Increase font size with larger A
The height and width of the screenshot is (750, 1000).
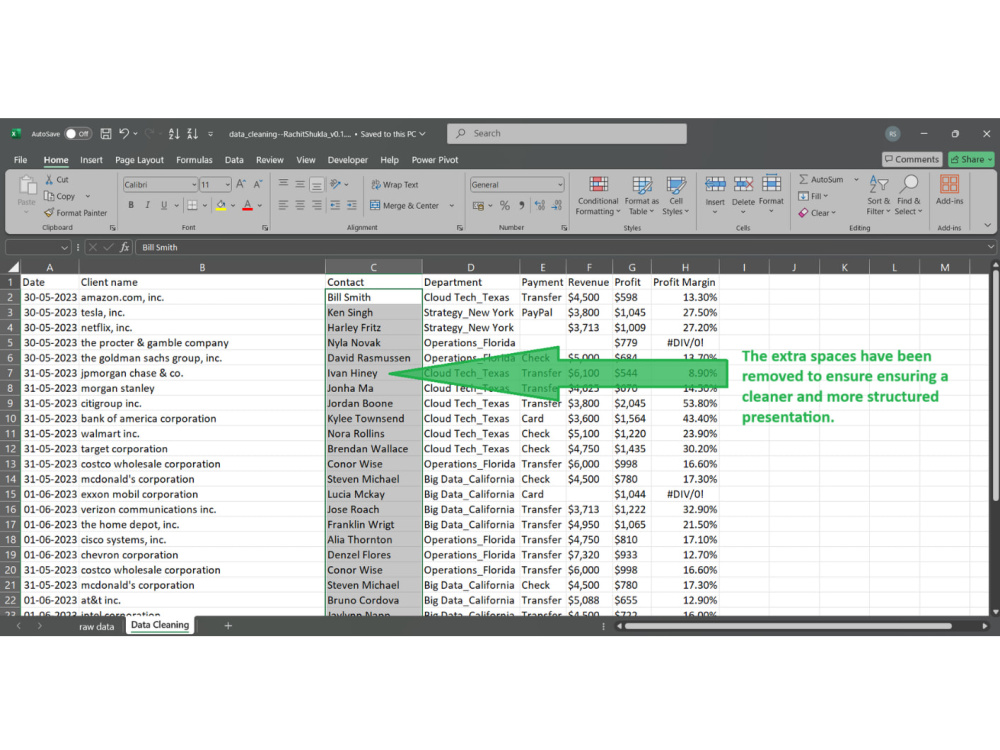point(241,184)
